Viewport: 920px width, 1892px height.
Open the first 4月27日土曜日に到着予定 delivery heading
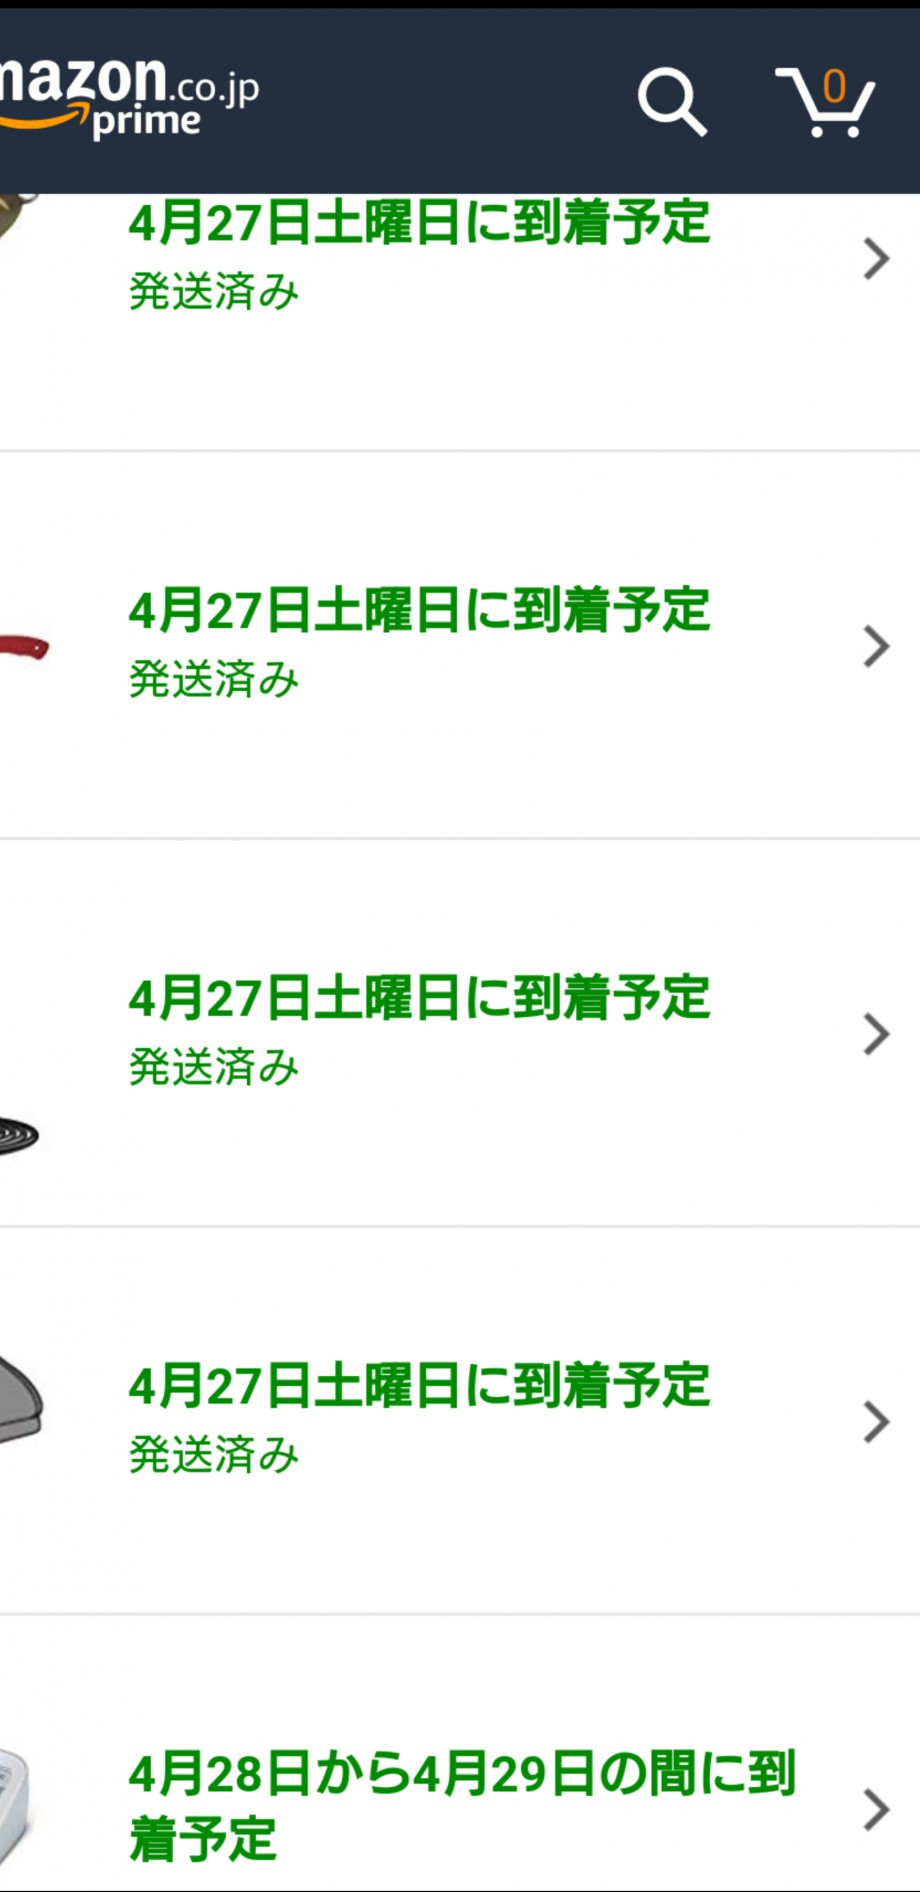(x=419, y=222)
